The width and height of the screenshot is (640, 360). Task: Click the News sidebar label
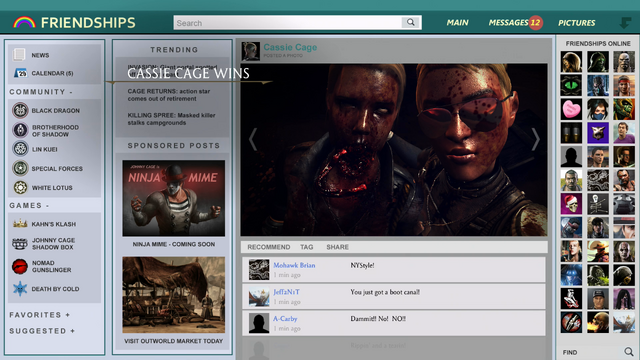coord(40,55)
